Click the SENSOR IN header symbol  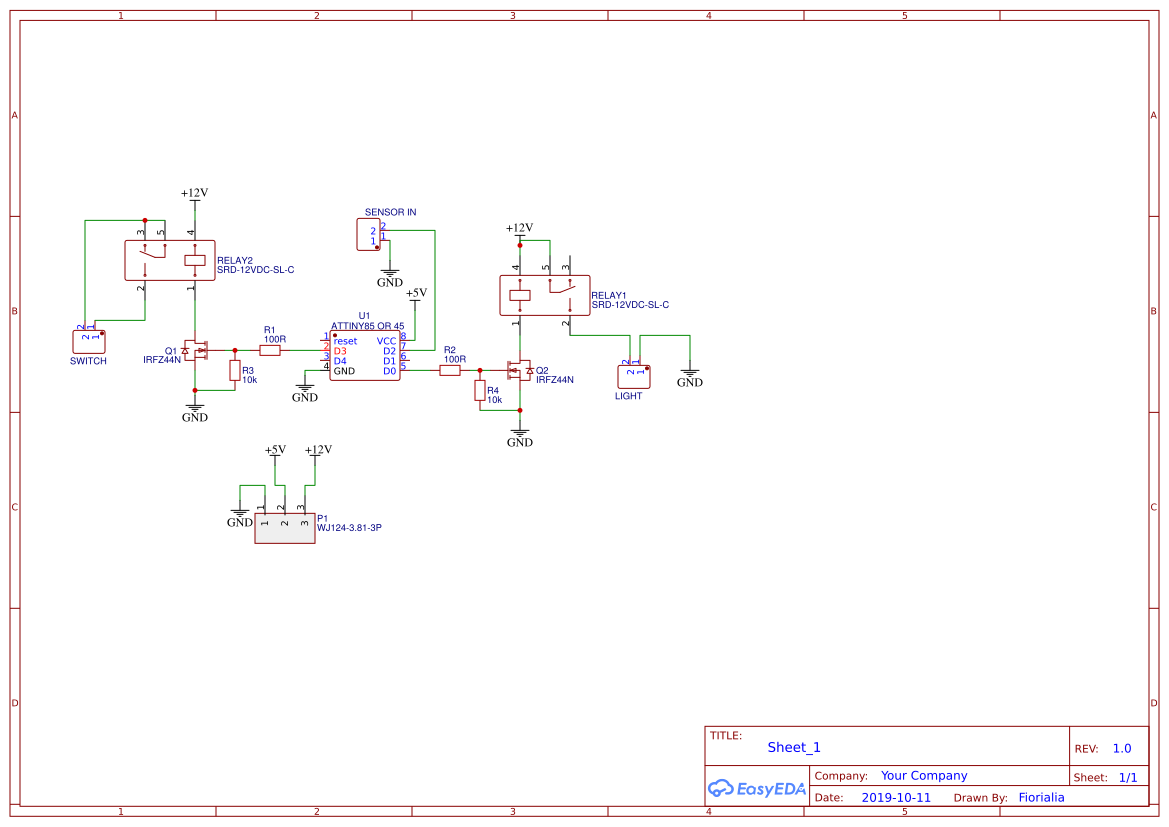coord(366,234)
